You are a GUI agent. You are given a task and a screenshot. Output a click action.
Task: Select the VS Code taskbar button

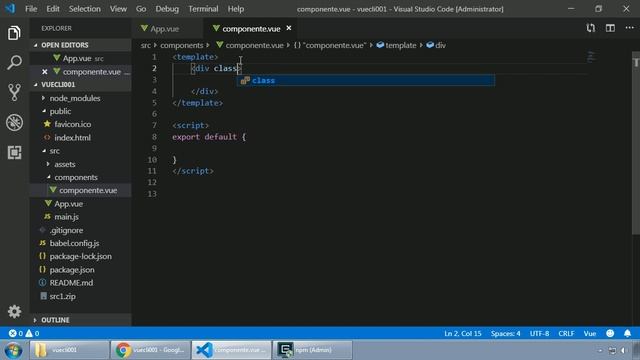click(231, 350)
